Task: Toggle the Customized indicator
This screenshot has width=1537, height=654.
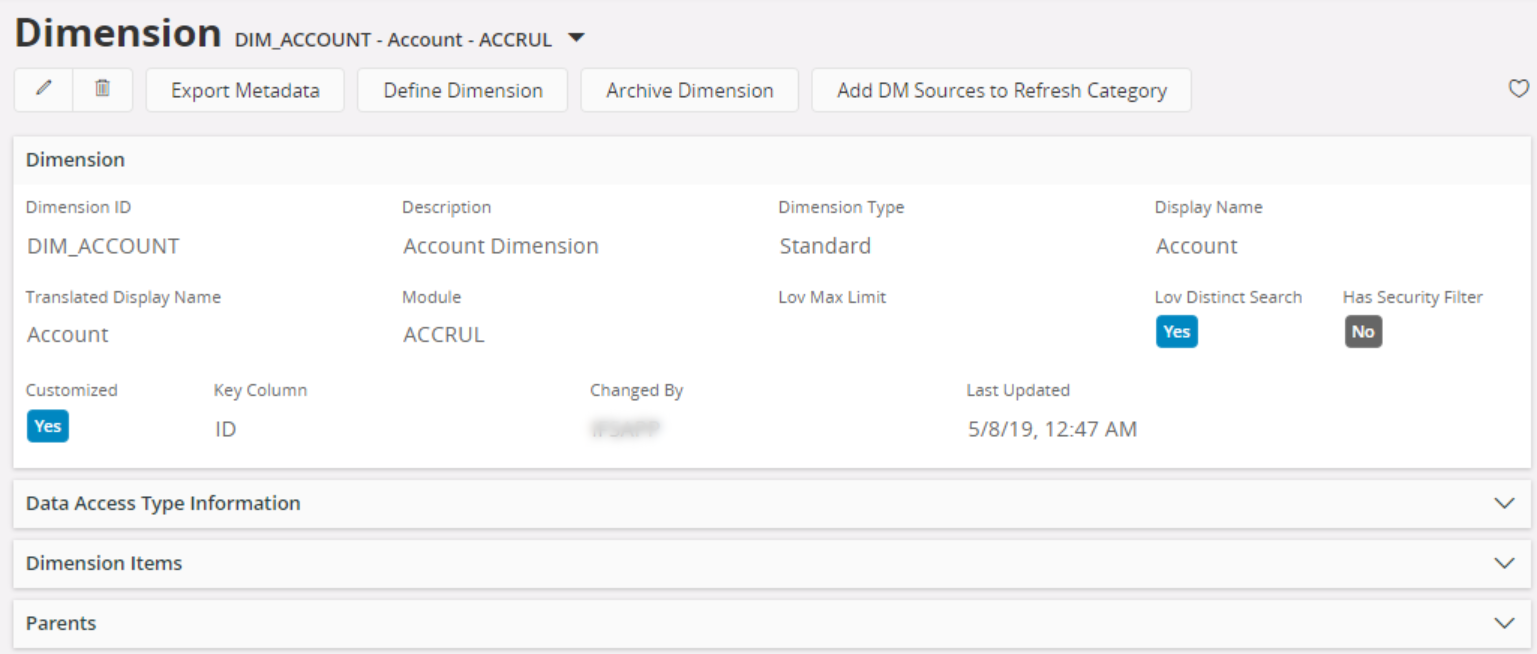Action: tap(47, 425)
